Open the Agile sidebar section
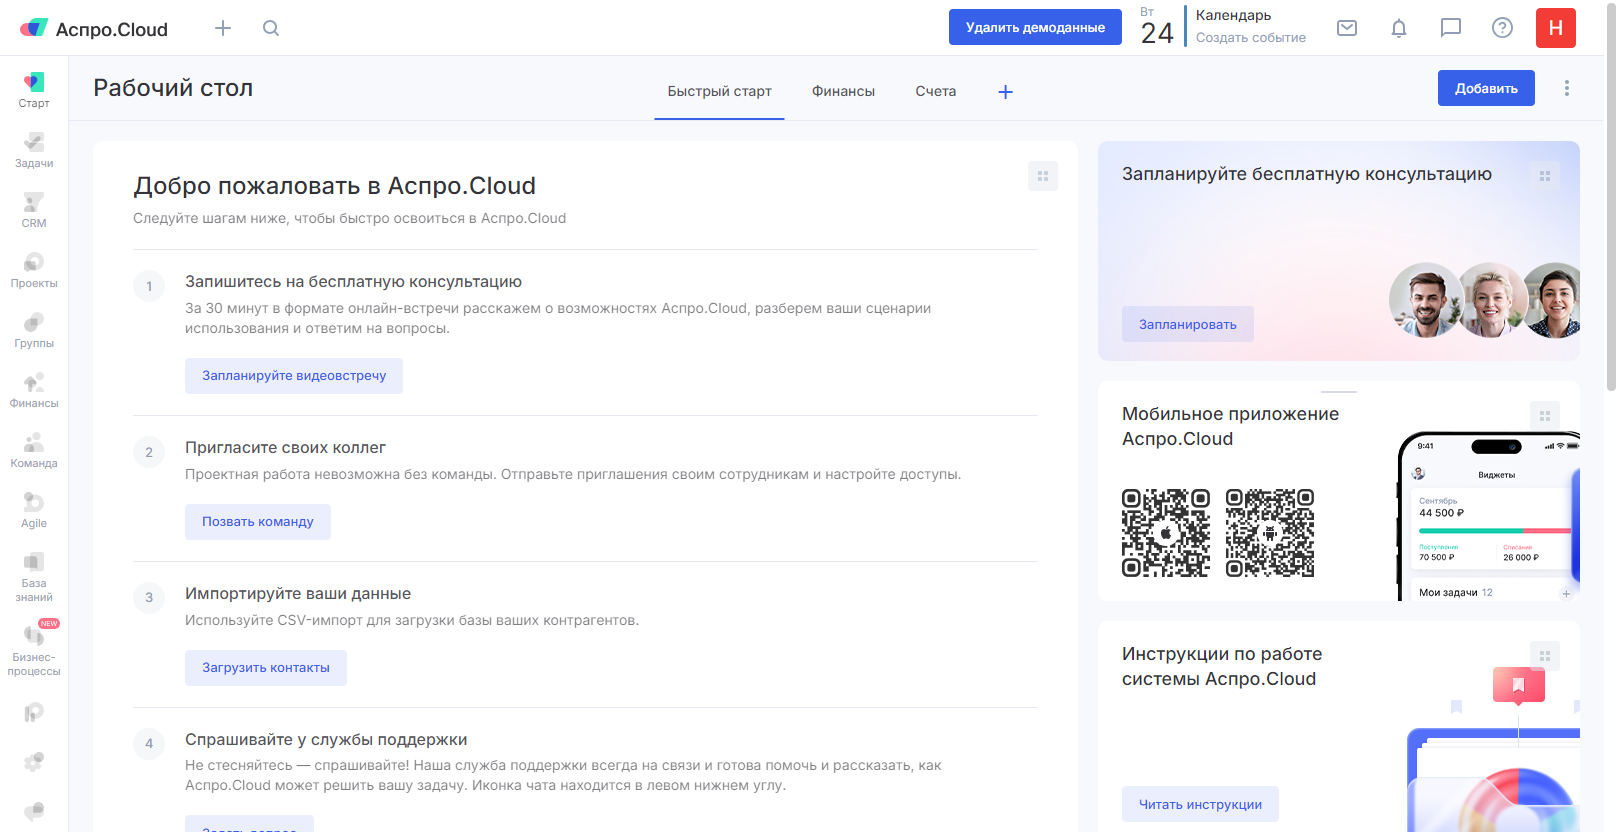Screen dimensions: 1619x832 (x=34, y=510)
